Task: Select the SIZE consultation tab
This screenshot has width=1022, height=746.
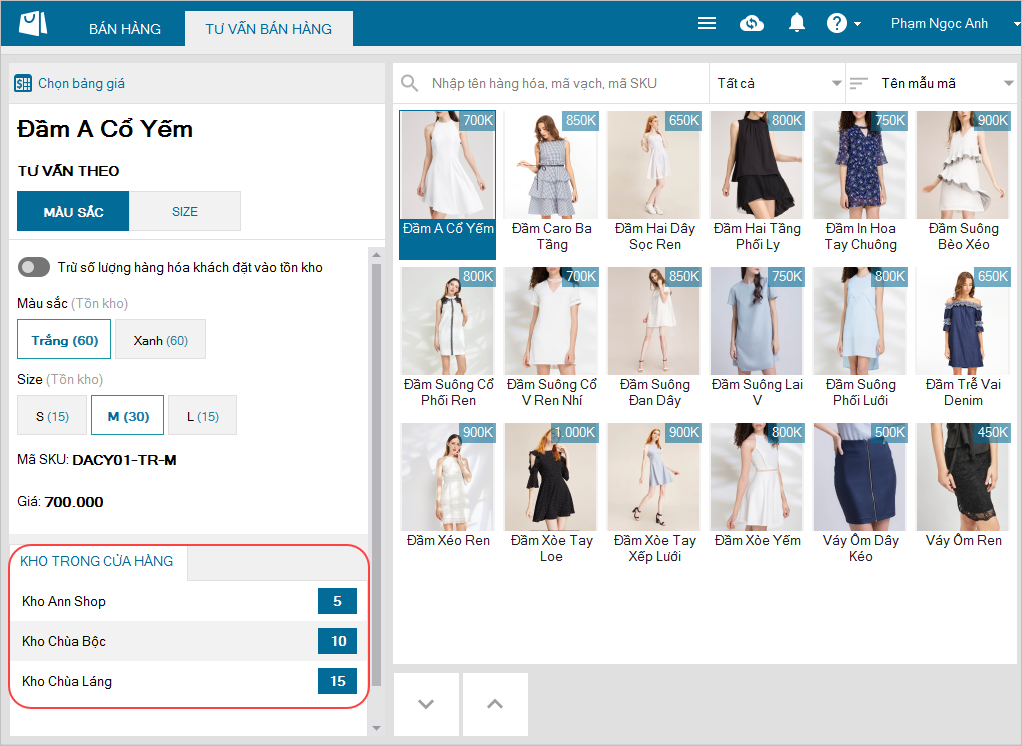Action: pos(185,211)
